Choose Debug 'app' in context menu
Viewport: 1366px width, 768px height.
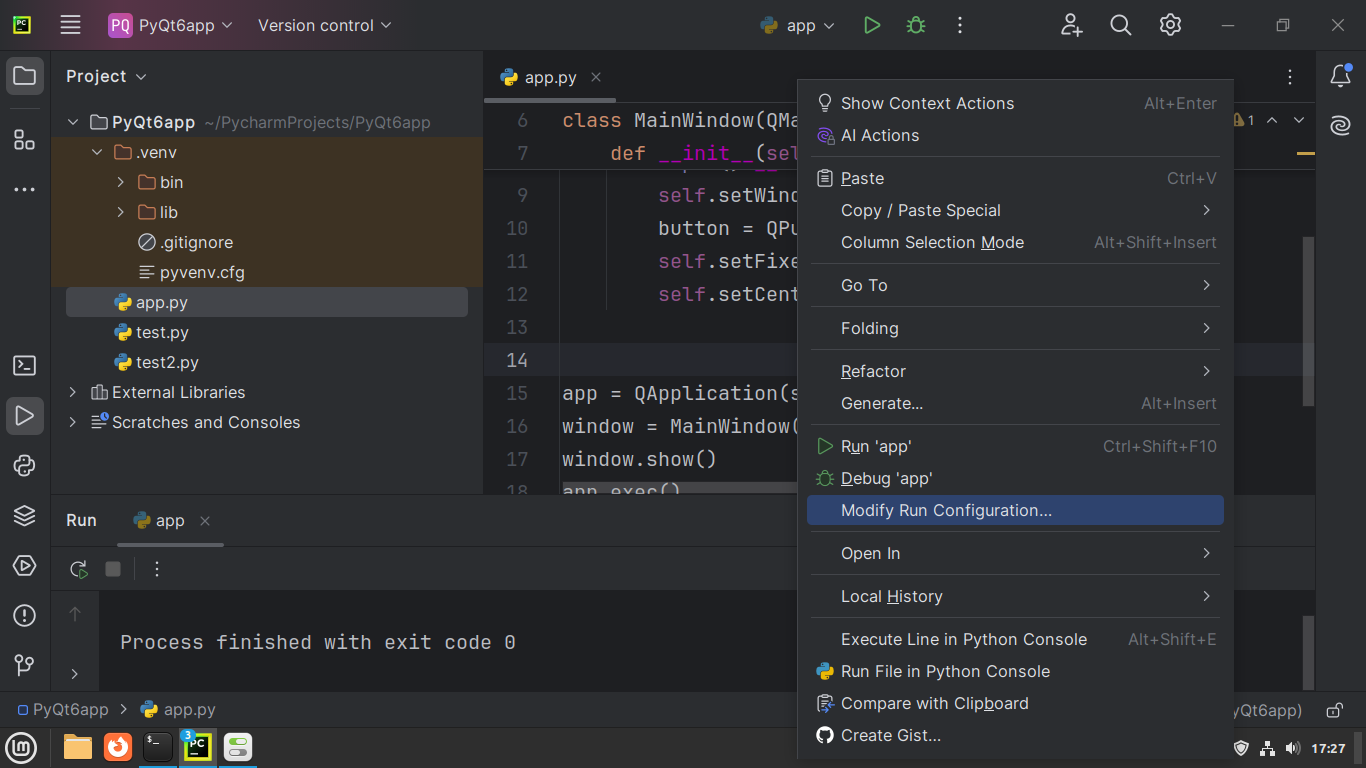click(x=1015, y=478)
